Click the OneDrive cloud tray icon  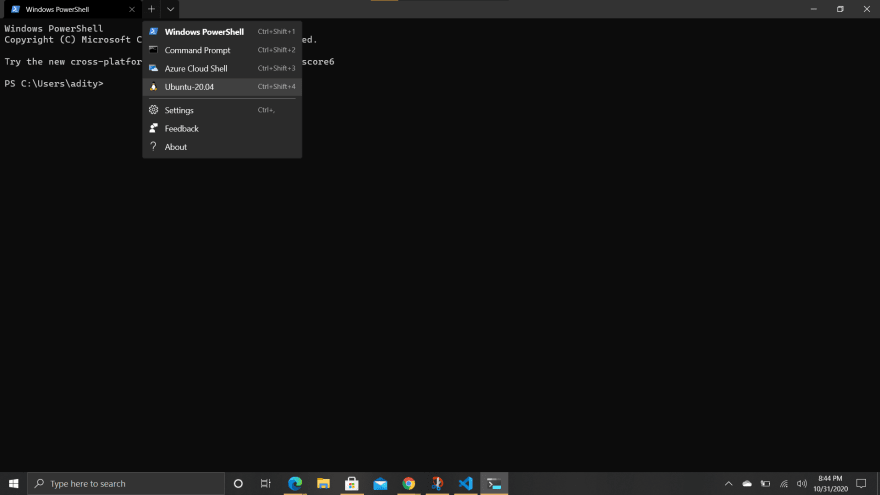coord(747,483)
